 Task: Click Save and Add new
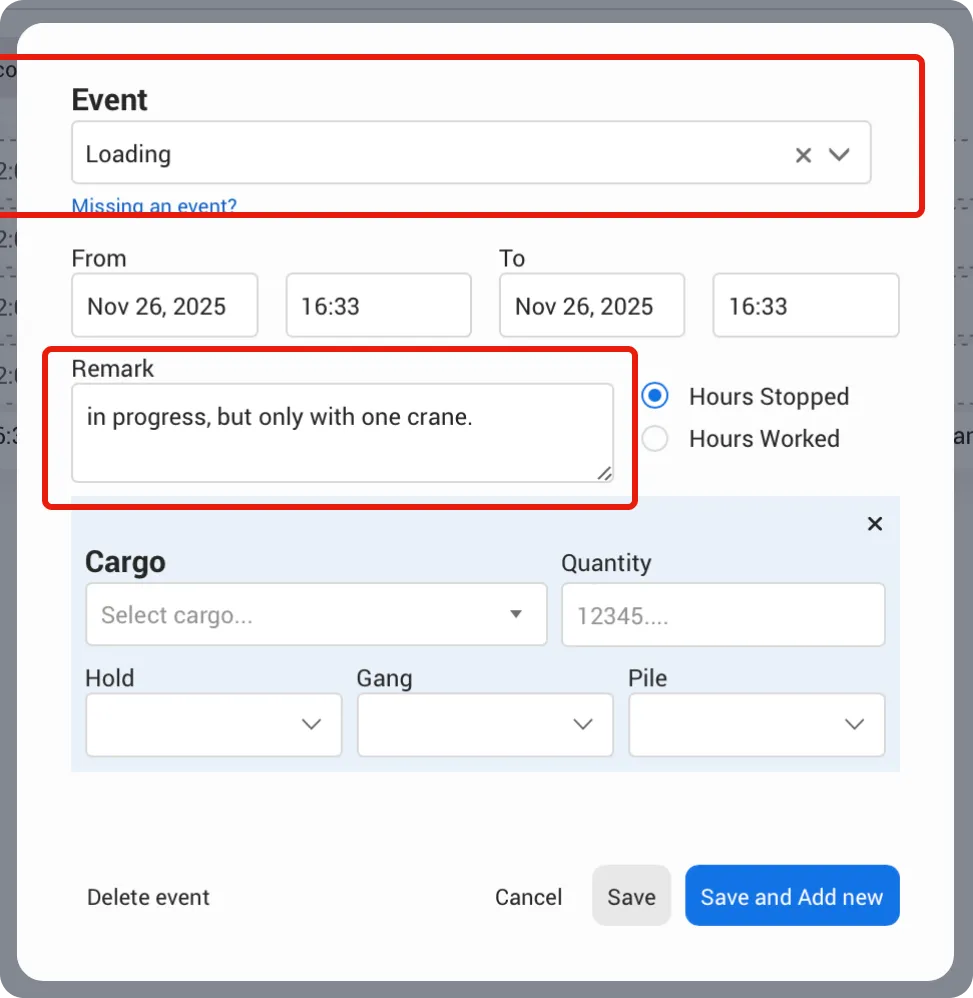(792, 896)
